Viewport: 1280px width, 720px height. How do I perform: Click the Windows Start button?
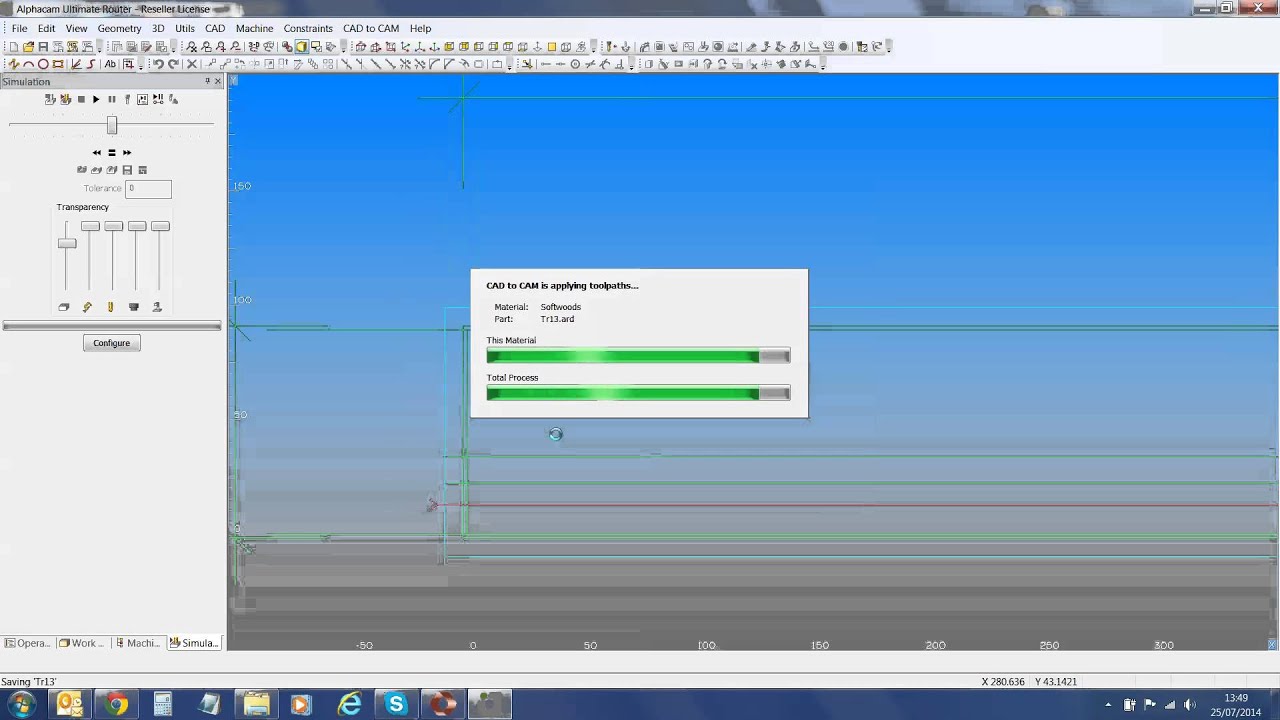21,705
